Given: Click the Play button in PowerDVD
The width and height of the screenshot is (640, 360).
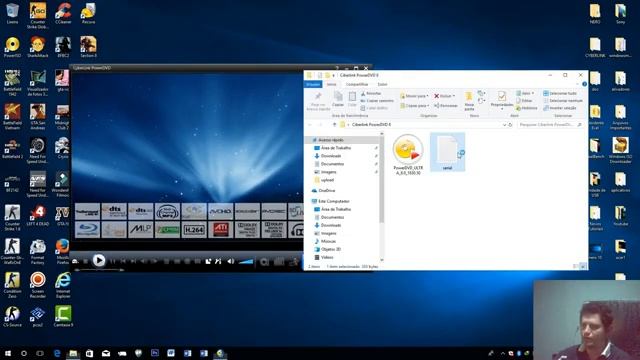Looking at the screenshot, I should coord(98,260).
